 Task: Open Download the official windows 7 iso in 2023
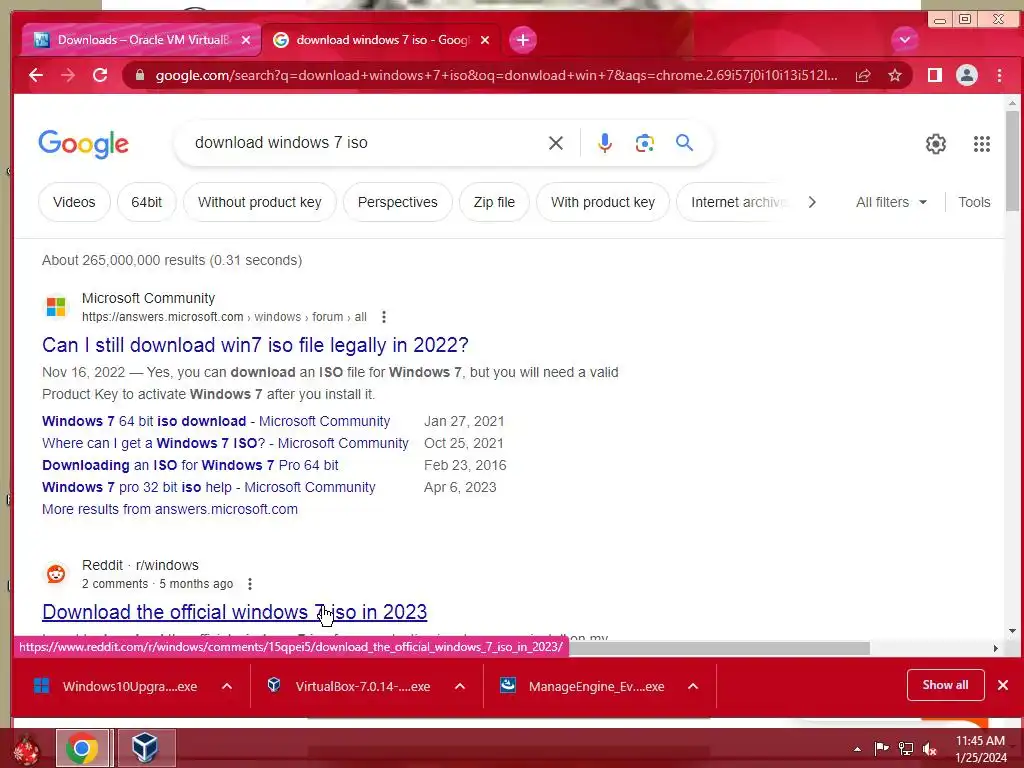pyautogui.click(x=234, y=612)
